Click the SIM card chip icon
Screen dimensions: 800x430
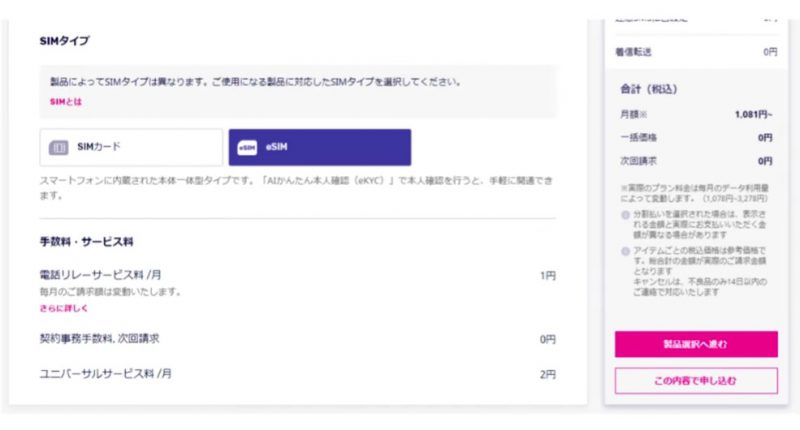pyautogui.click(x=59, y=148)
